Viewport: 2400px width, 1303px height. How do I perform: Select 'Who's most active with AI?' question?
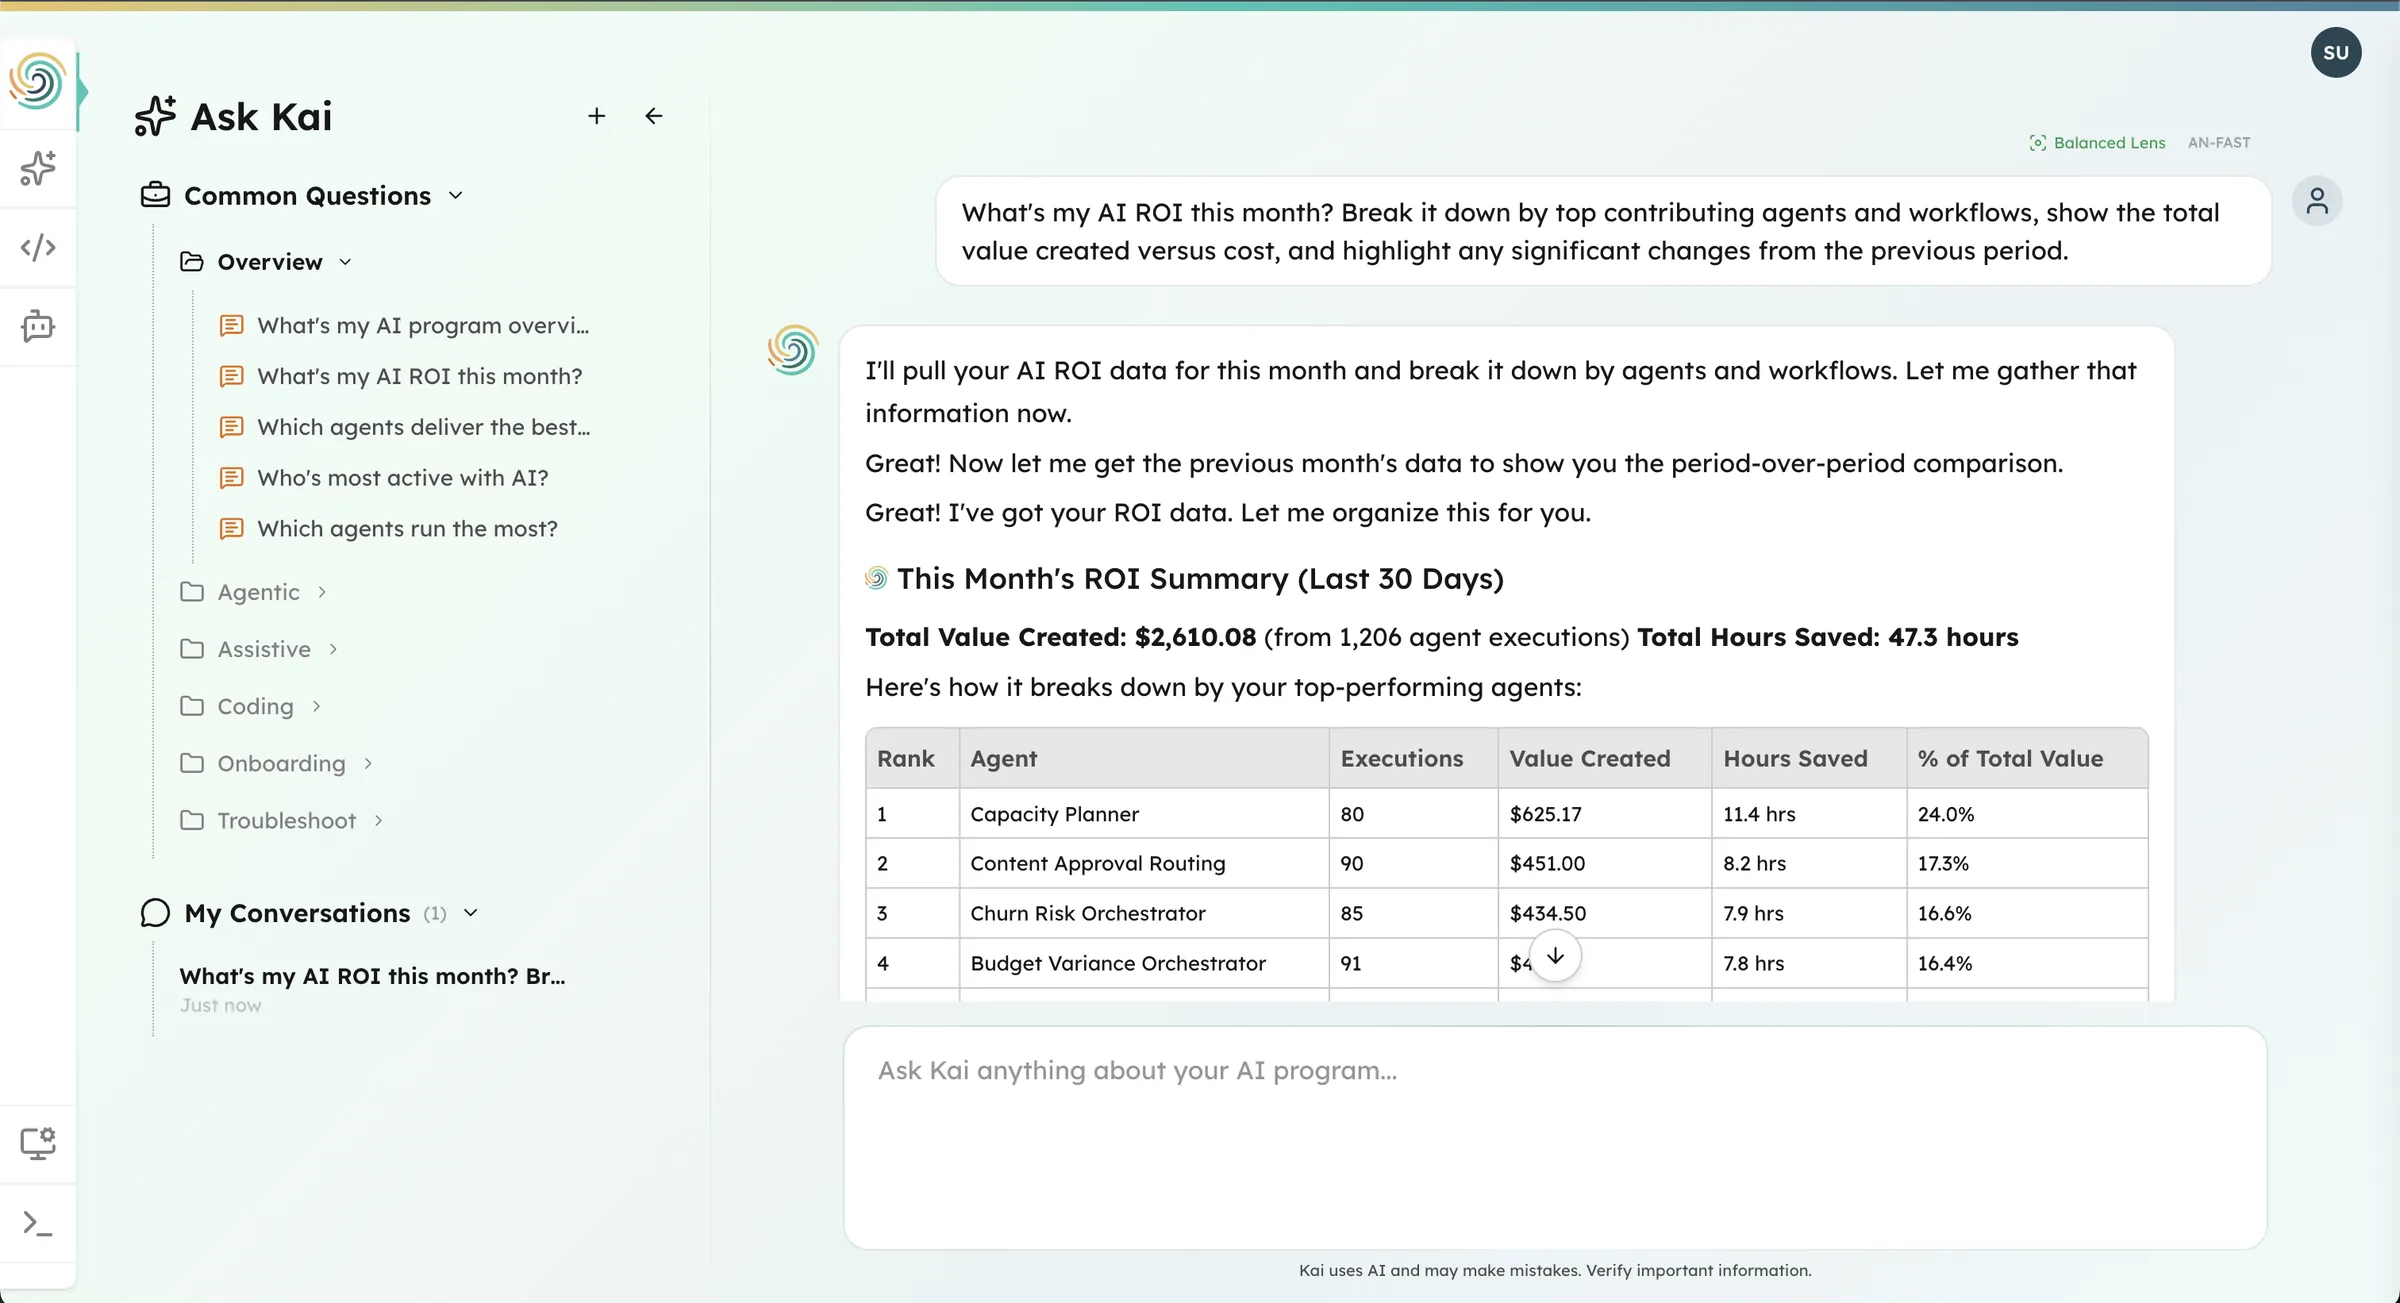click(402, 478)
